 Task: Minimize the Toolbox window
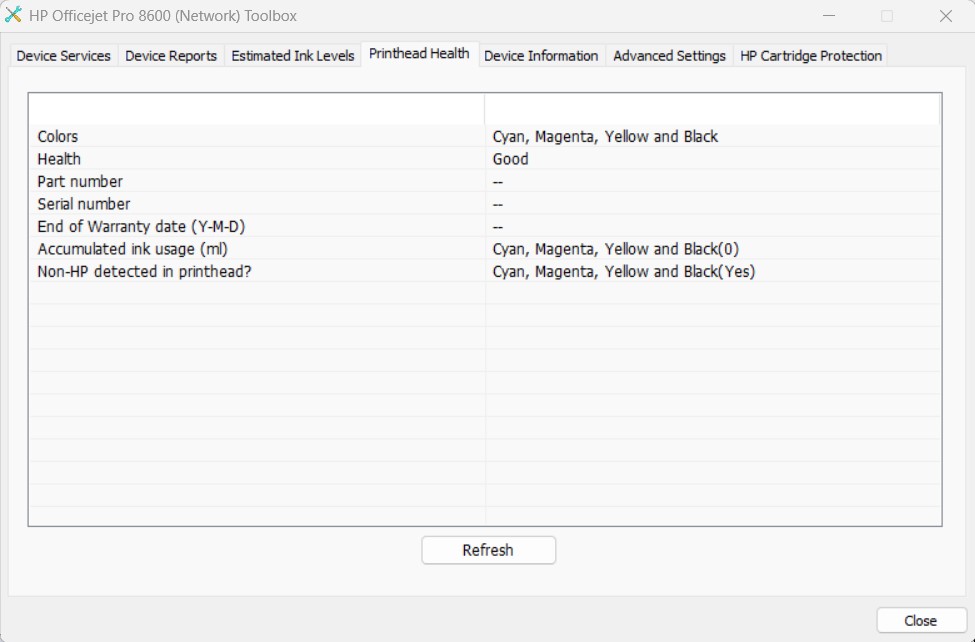[x=829, y=16]
